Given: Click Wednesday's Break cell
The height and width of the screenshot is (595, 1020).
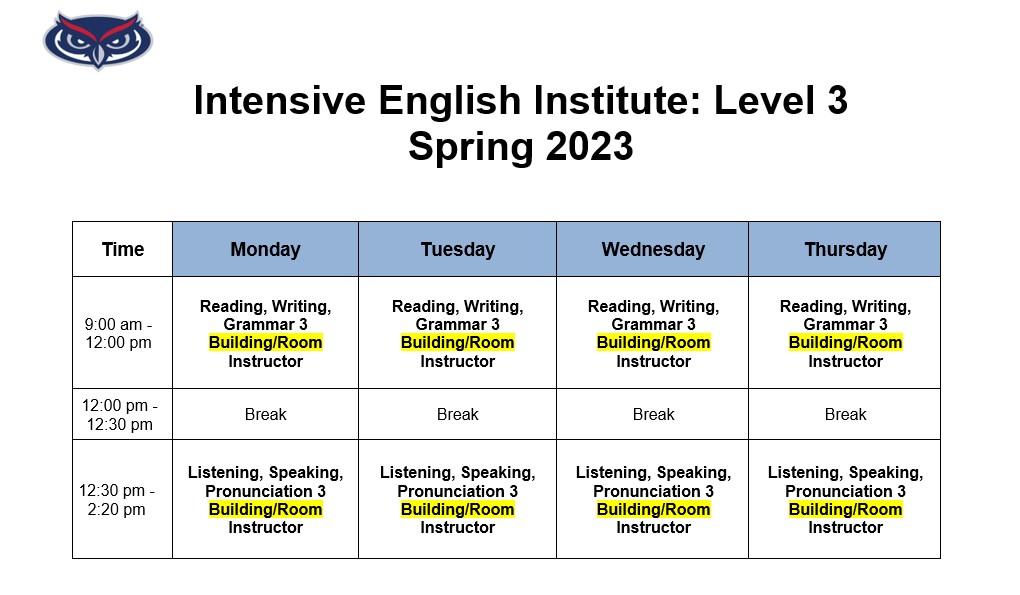Looking at the screenshot, I should click(x=653, y=414).
